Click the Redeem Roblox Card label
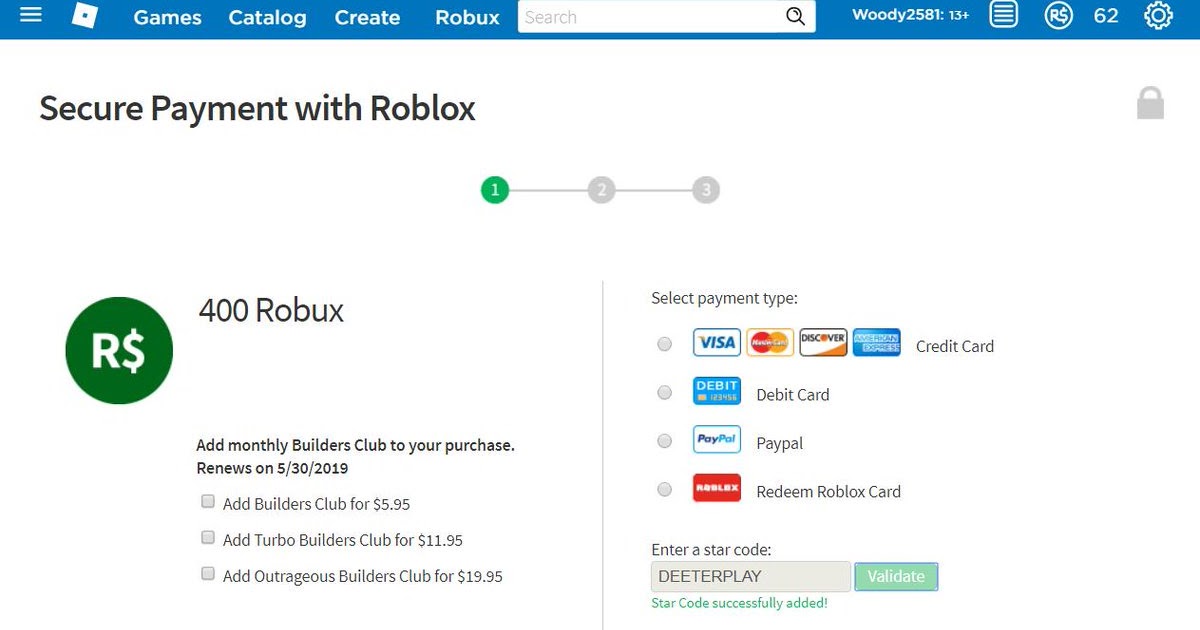 click(x=829, y=491)
